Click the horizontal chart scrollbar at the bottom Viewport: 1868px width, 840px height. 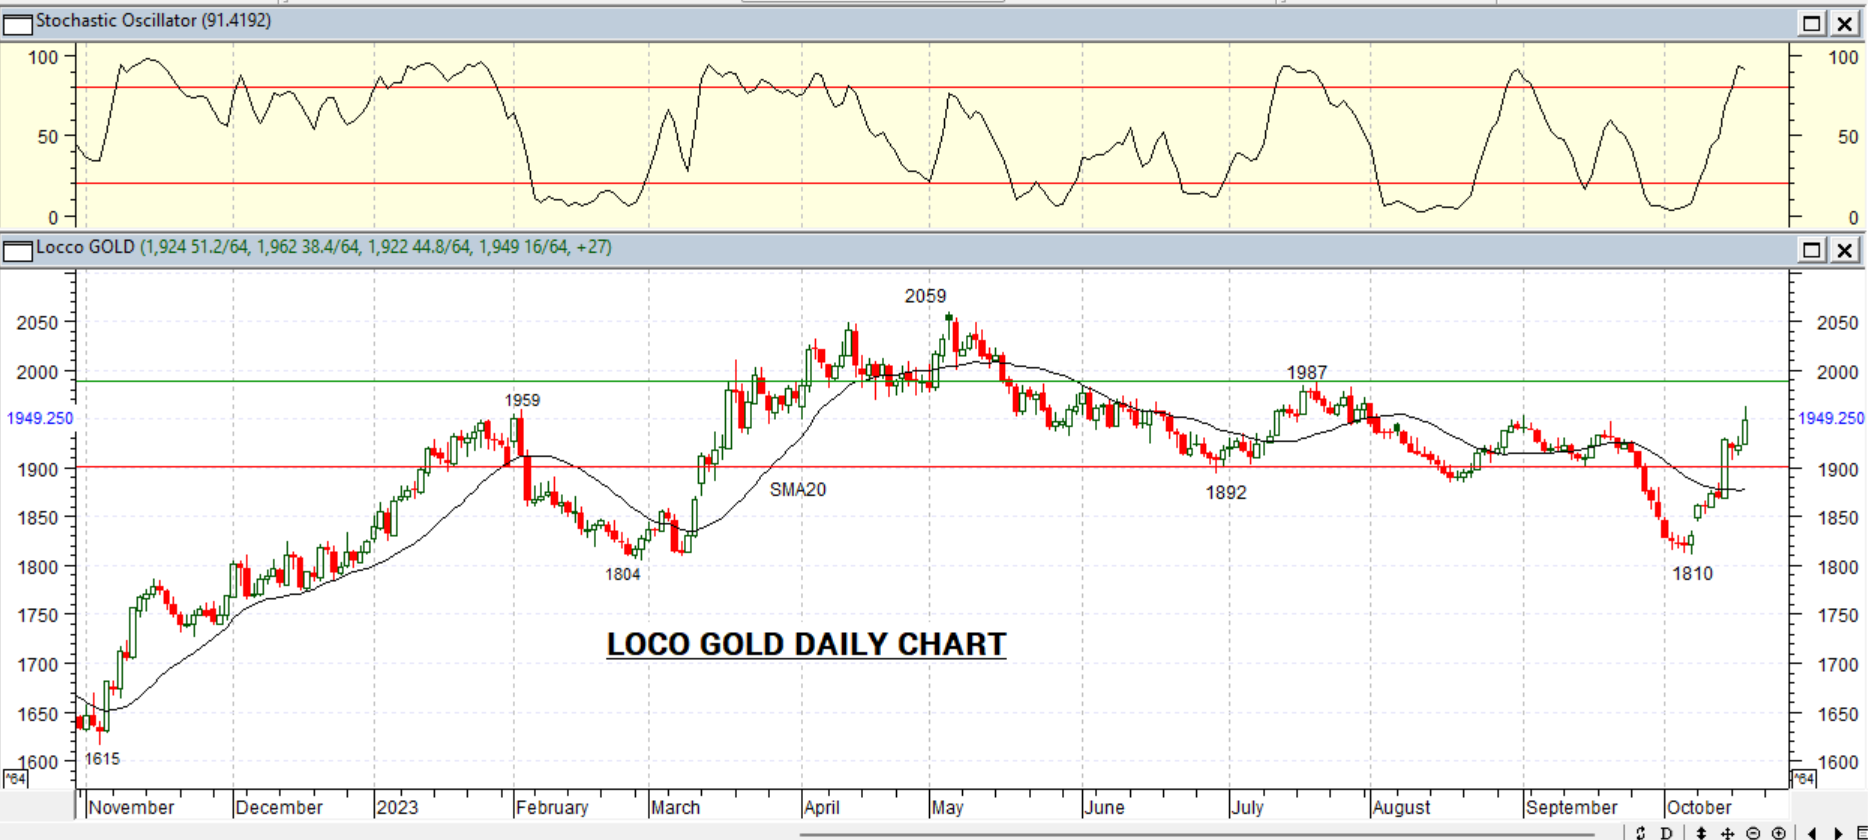(1197, 833)
